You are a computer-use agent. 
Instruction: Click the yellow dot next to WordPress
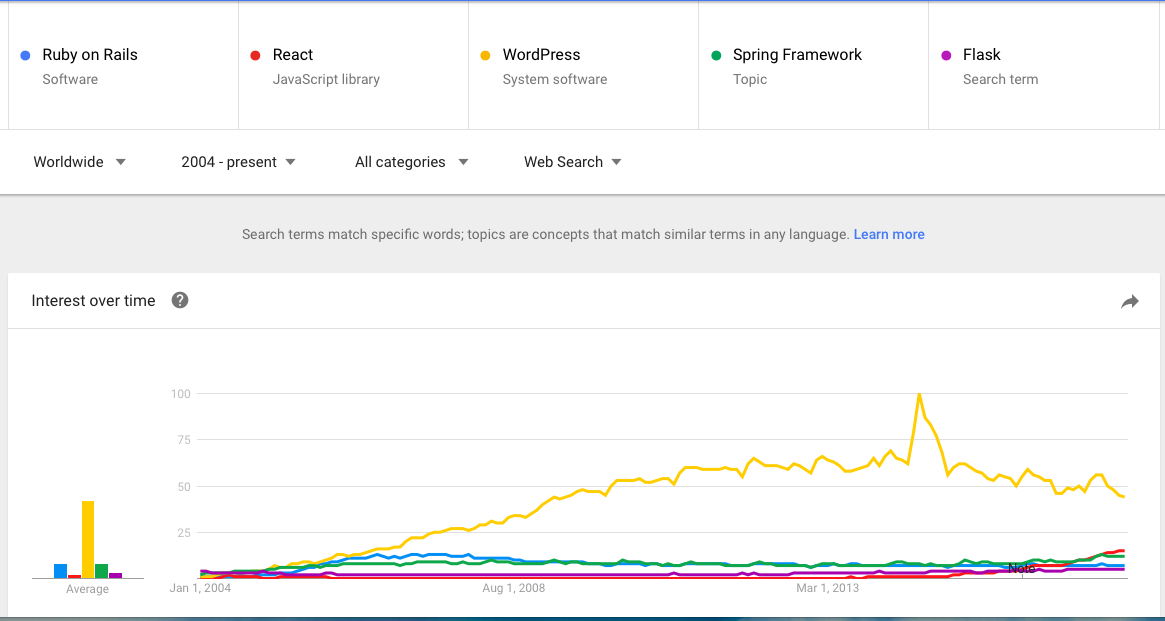[x=486, y=55]
